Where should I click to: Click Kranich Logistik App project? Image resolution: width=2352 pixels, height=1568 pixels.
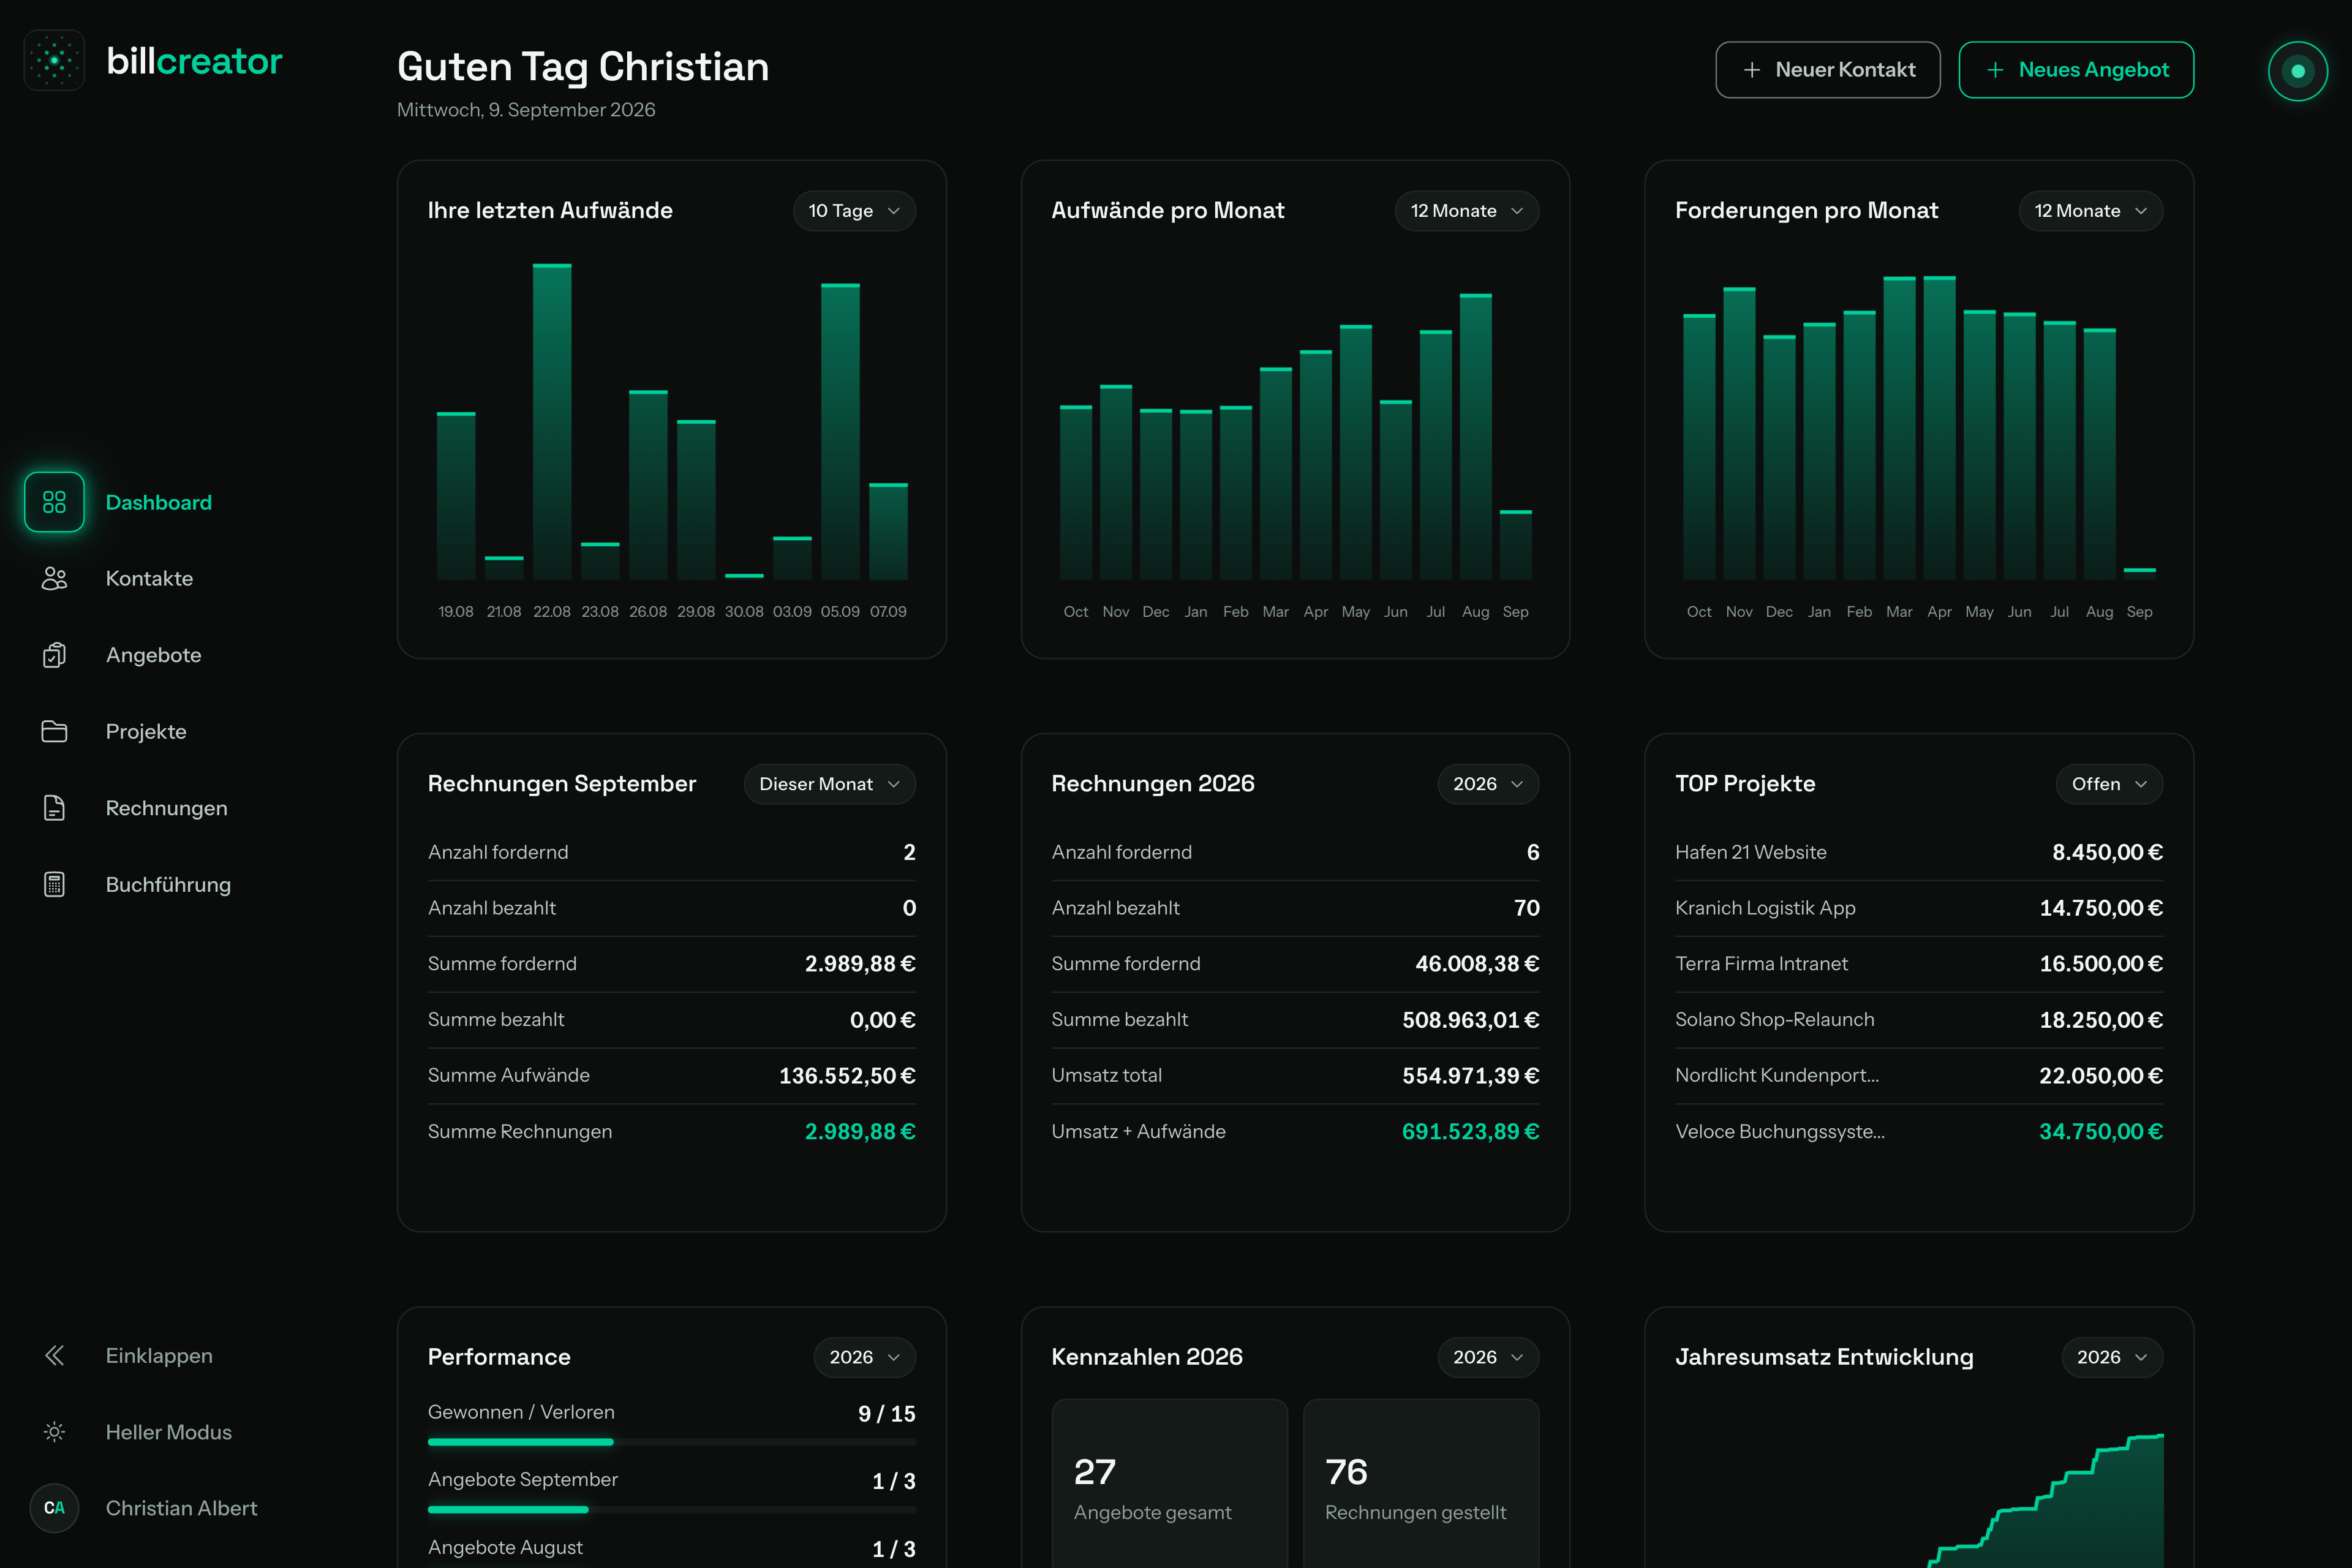click(x=1919, y=908)
